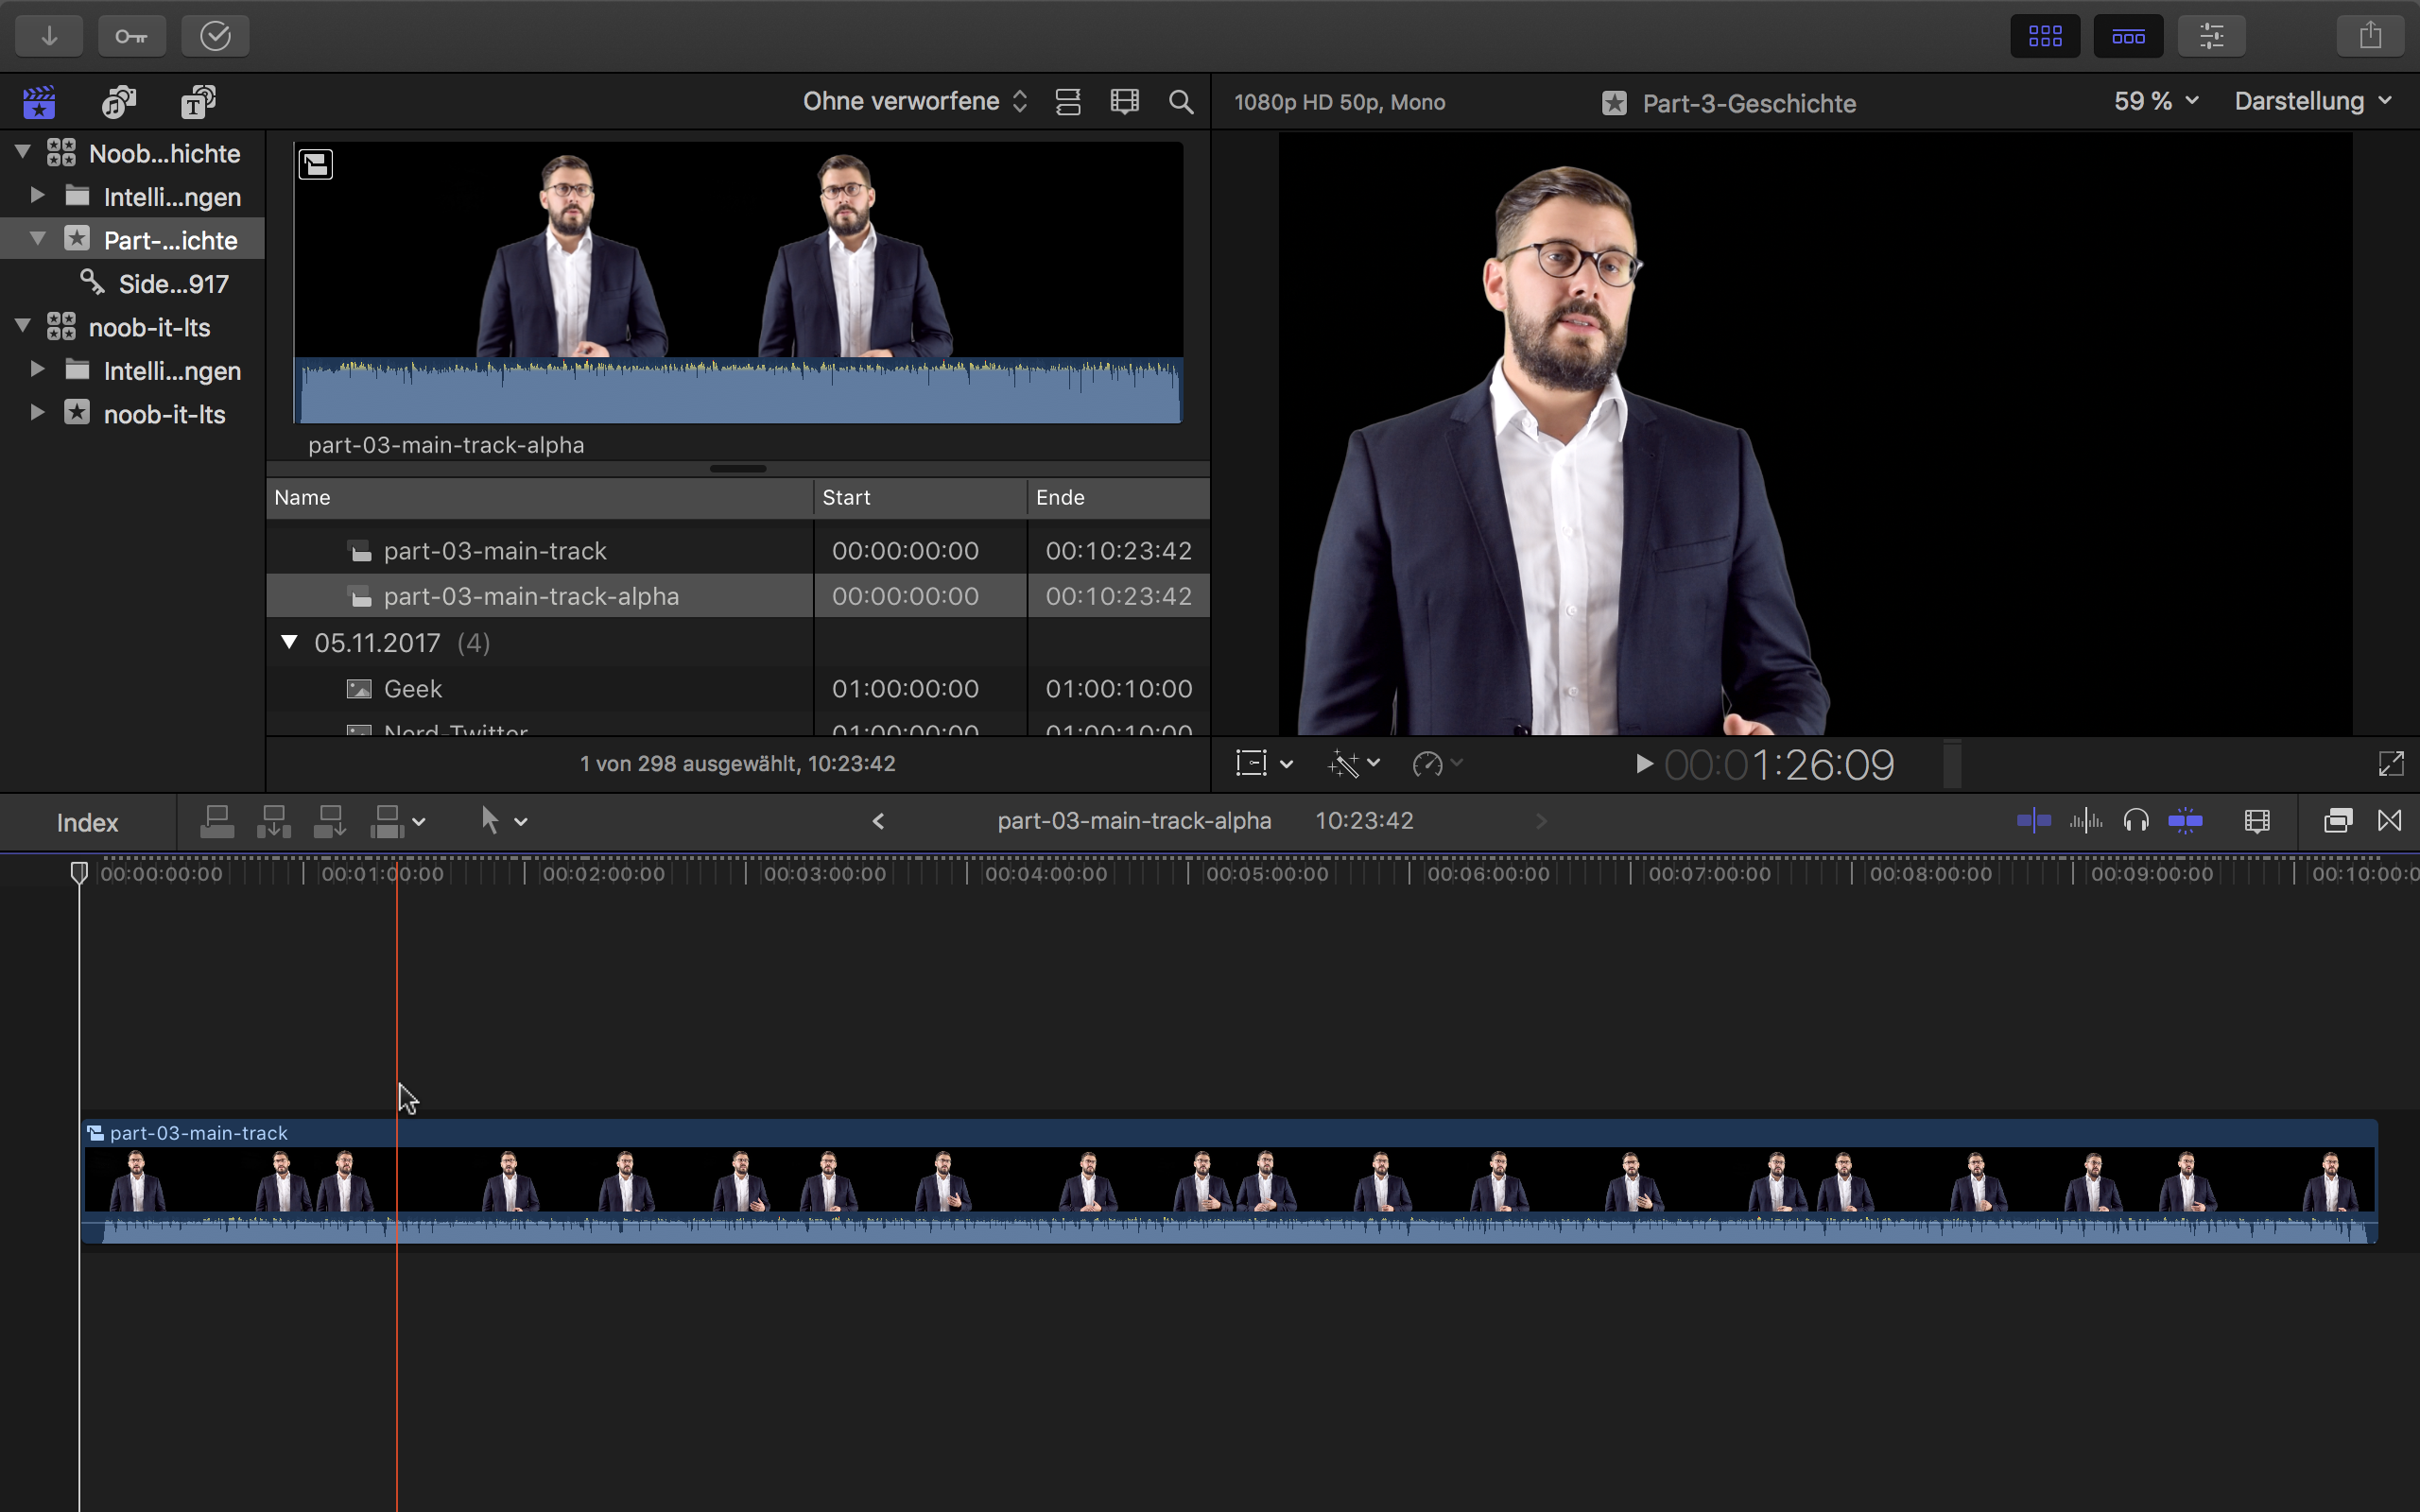Show the libraries sidebar

coord(39,102)
